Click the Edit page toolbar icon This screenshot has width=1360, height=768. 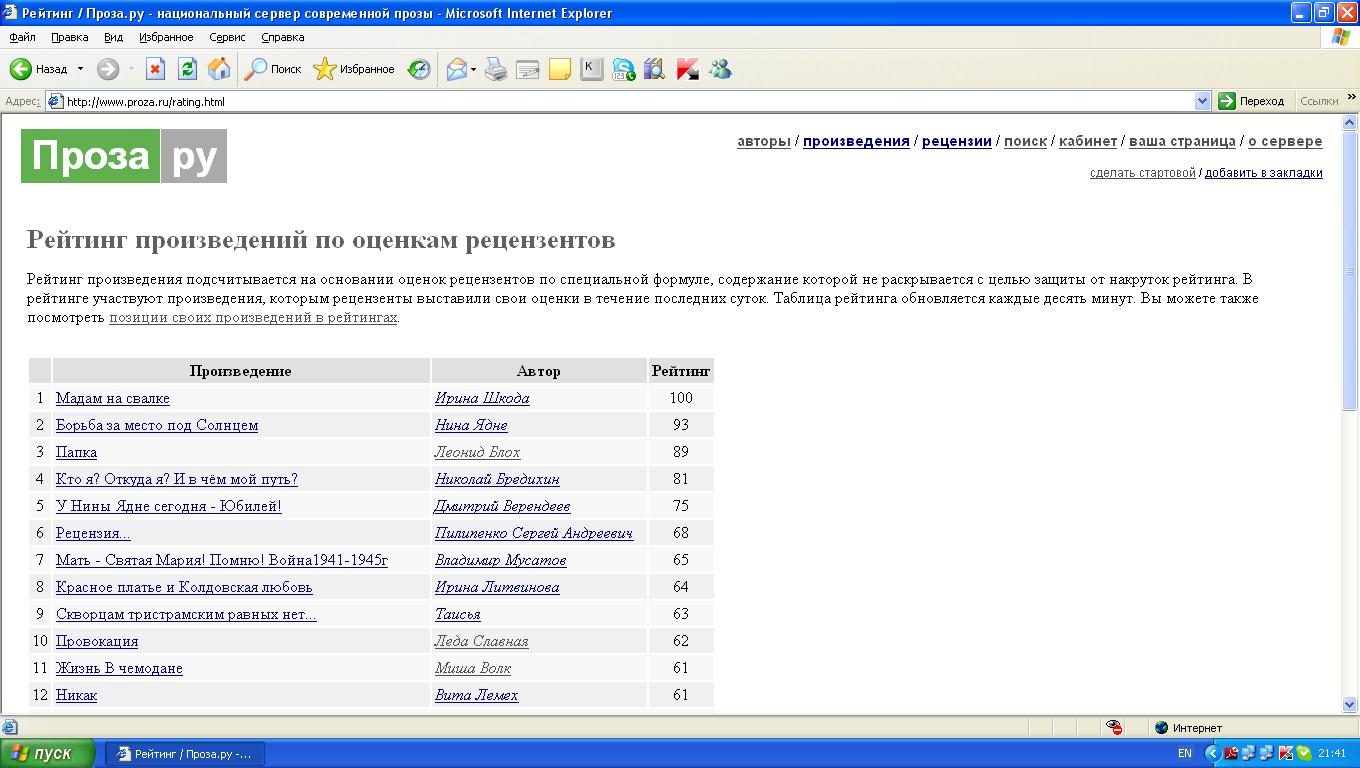(528, 69)
